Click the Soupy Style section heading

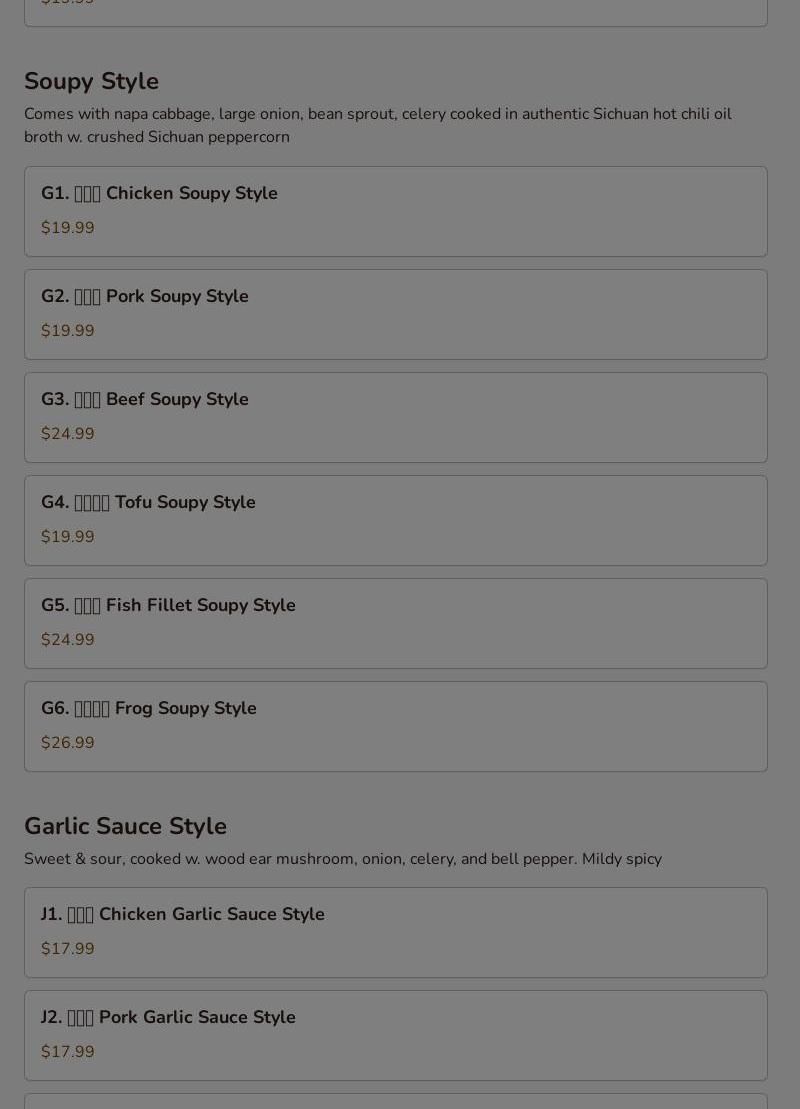click(x=91, y=81)
